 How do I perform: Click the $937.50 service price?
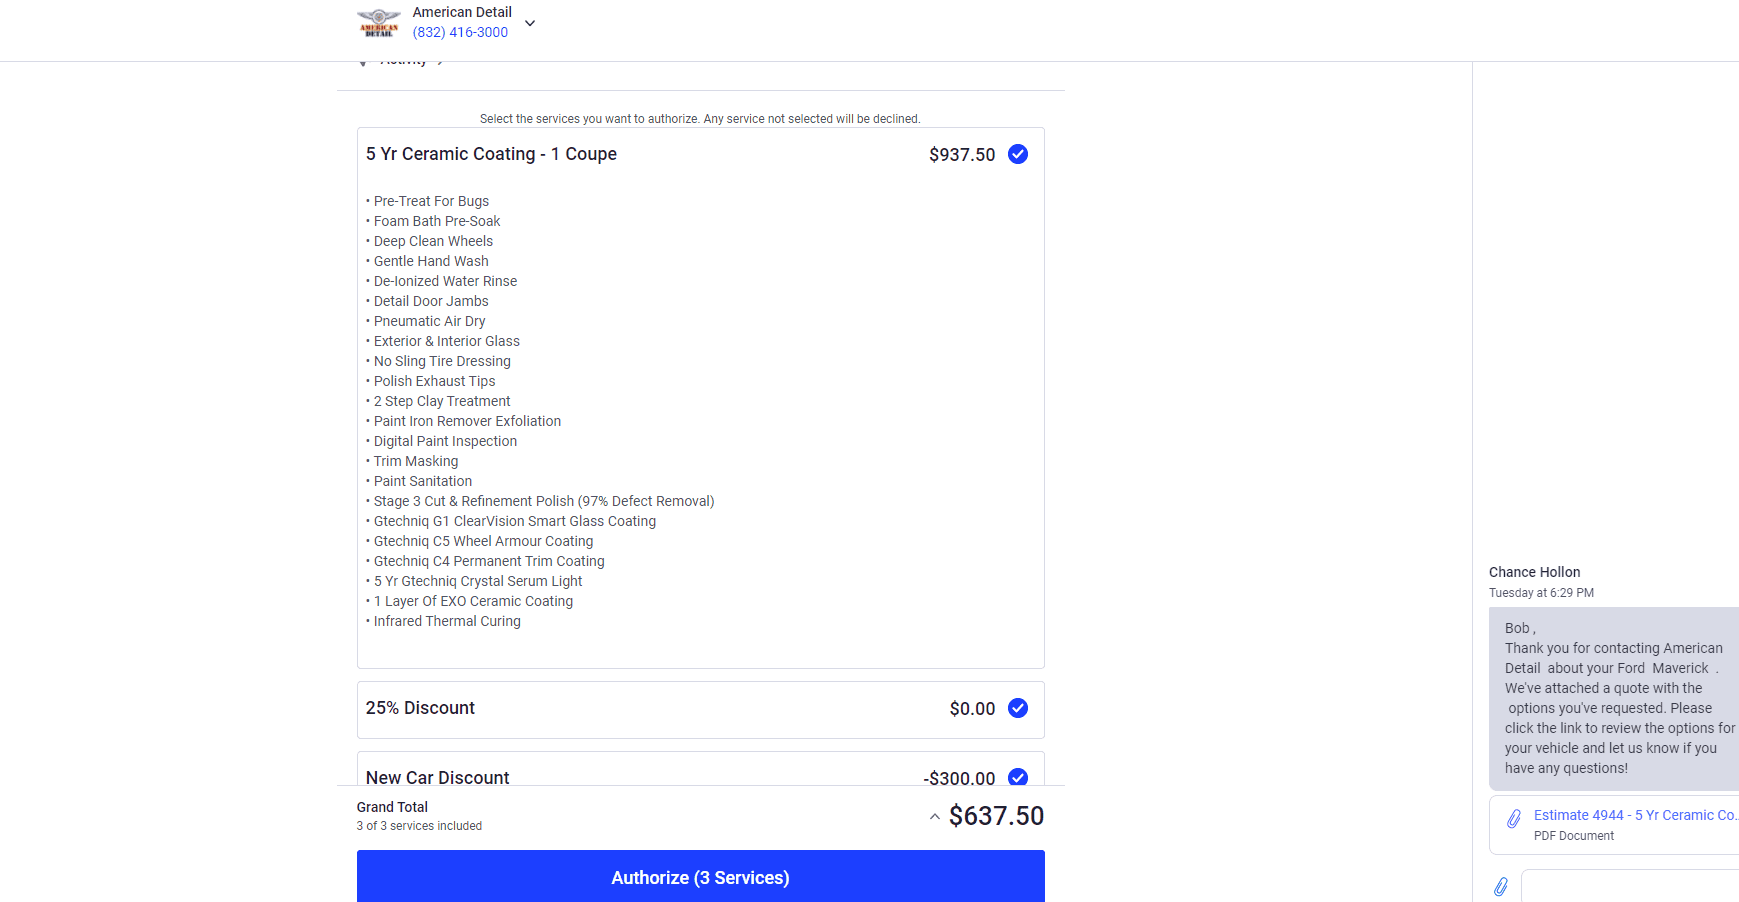962,155
